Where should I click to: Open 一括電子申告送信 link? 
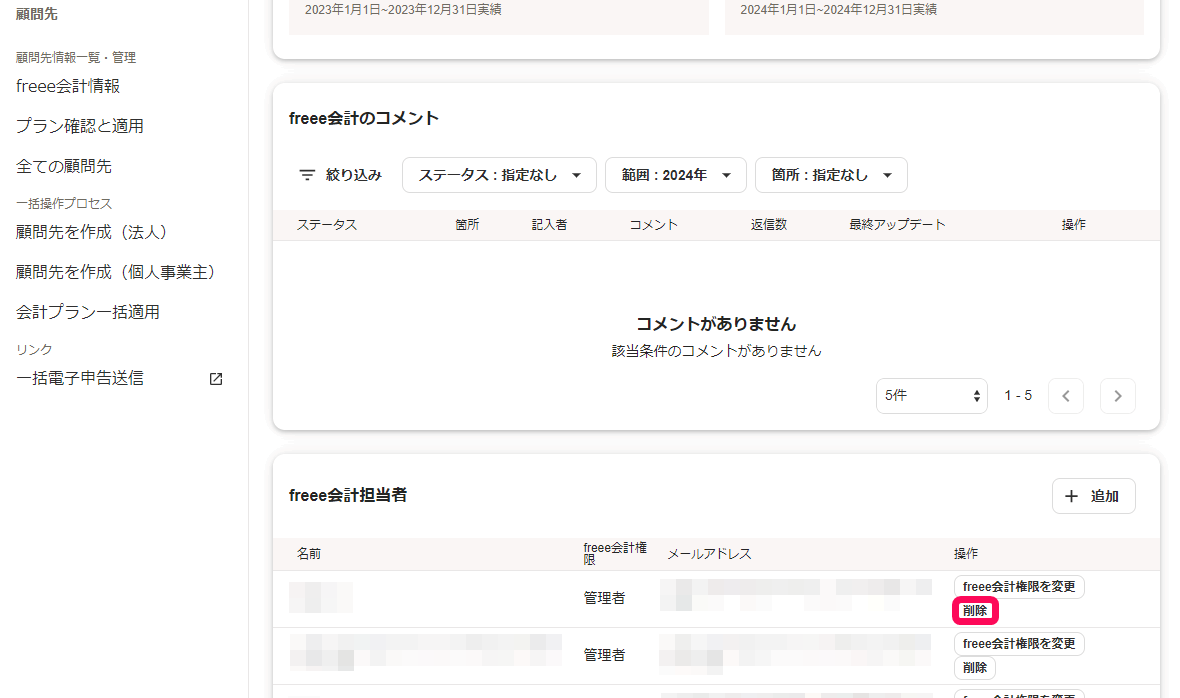(80, 378)
